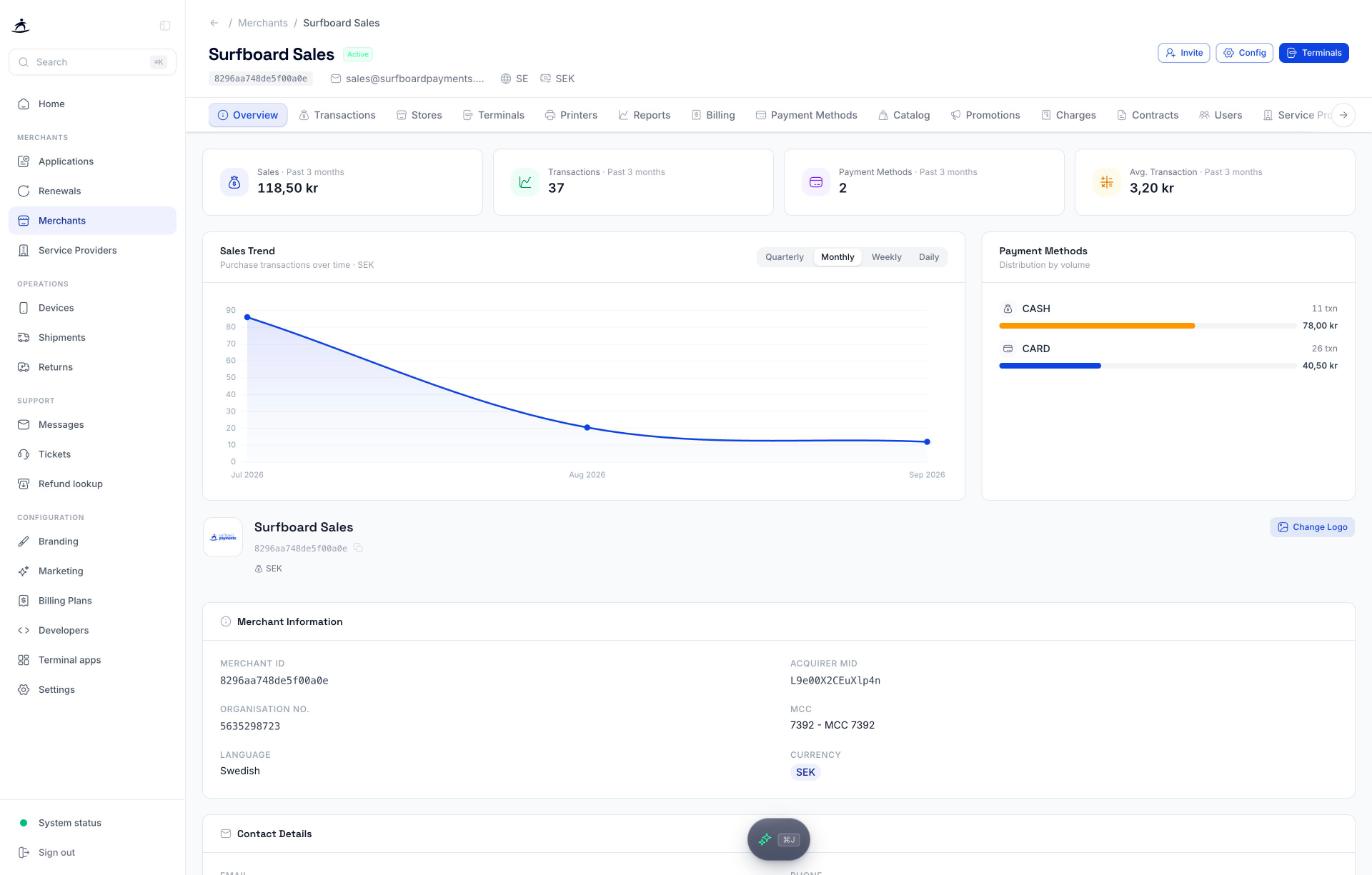The height and width of the screenshot is (875, 1372).
Task: Open Refund lookup in the sidebar
Action: click(x=92, y=484)
